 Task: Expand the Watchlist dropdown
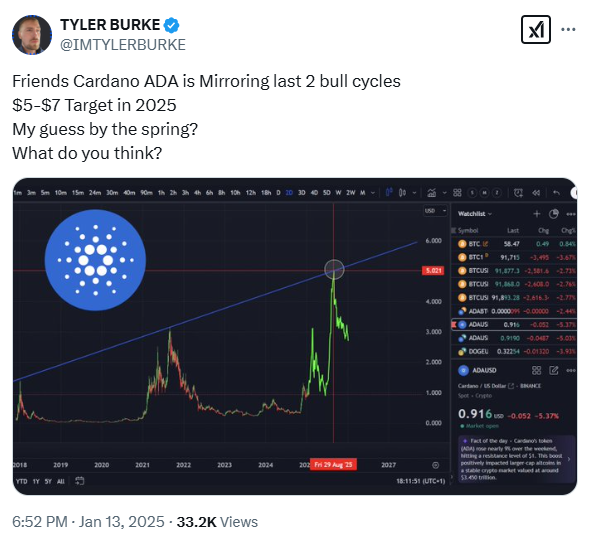[475, 214]
